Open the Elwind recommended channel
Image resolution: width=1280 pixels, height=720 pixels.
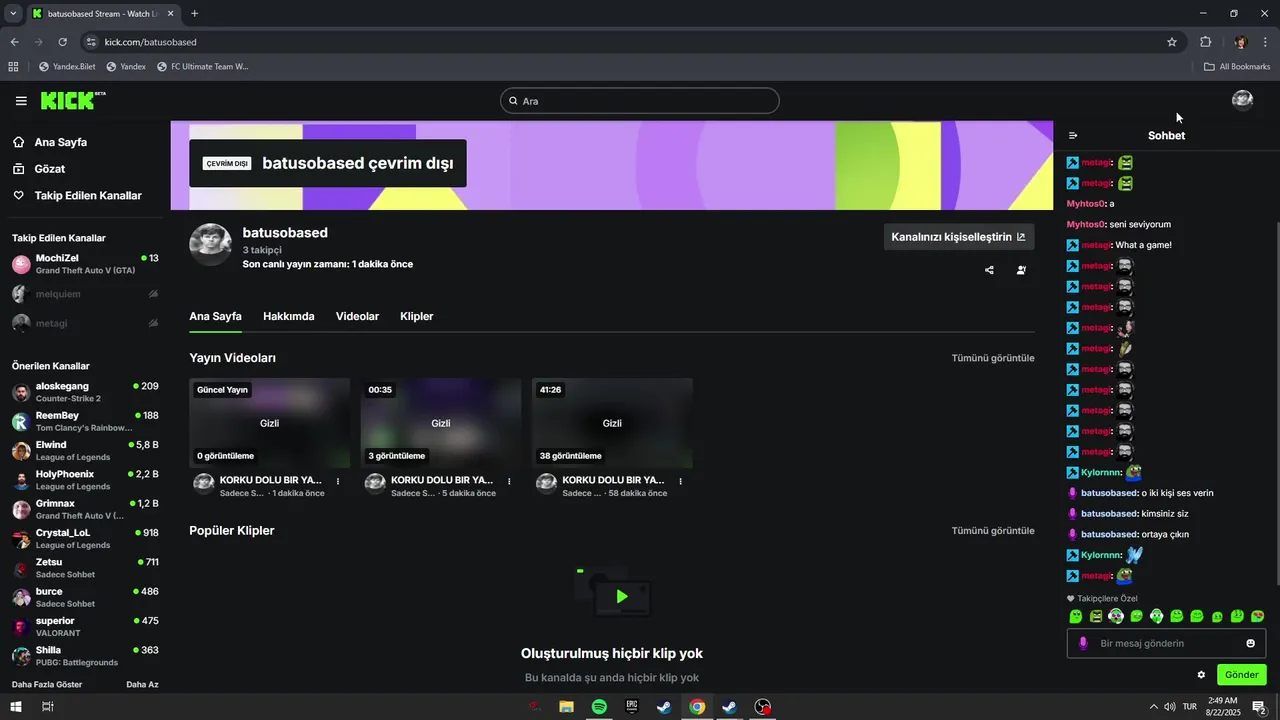[x=85, y=450]
